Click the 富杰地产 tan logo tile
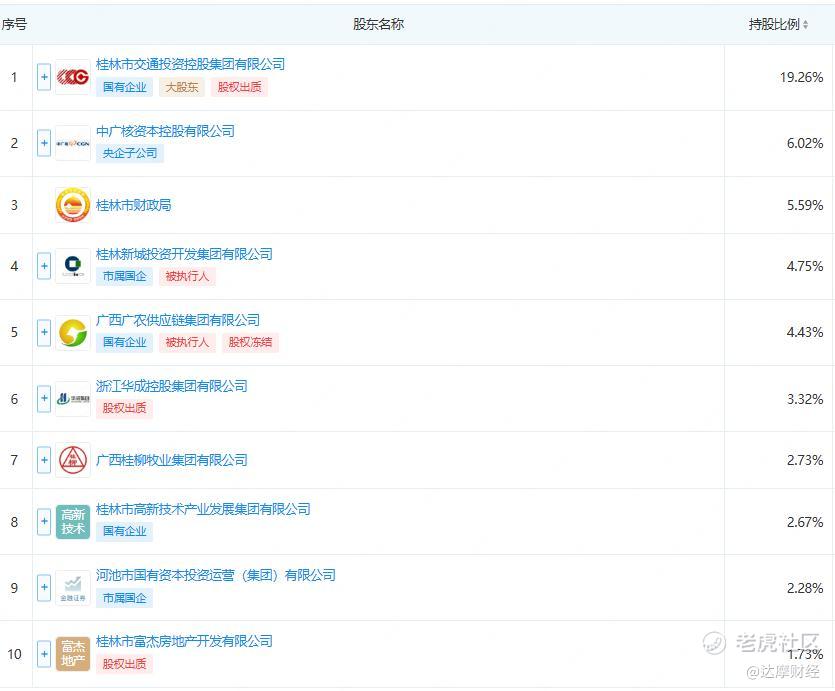Viewport: 835px width, 691px height. (x=73, y=654)
